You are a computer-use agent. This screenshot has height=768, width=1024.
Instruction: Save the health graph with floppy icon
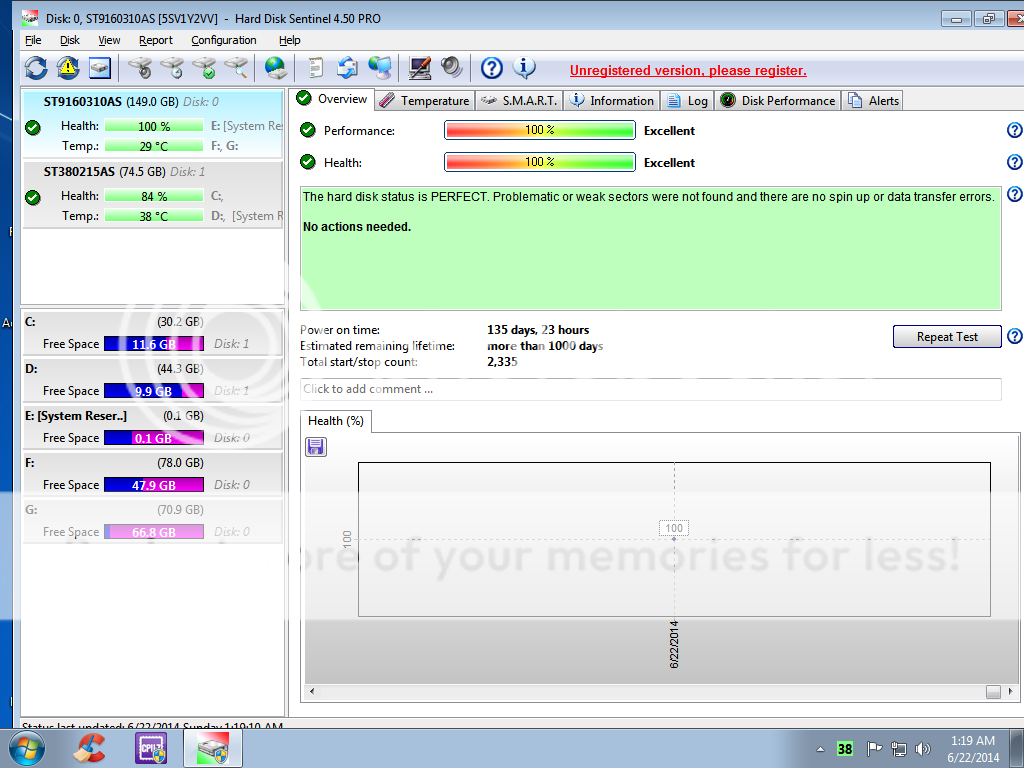(x=316, y=447)
